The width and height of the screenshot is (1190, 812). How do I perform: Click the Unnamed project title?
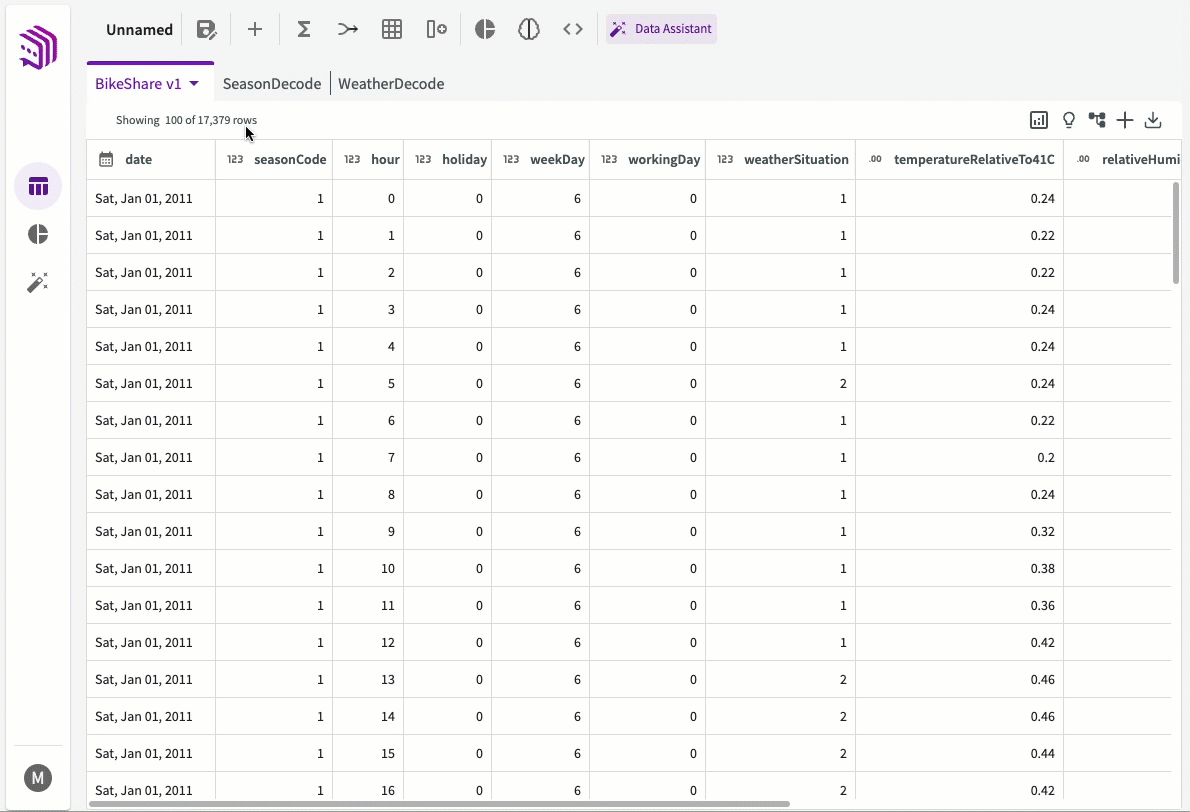point(140,30)
